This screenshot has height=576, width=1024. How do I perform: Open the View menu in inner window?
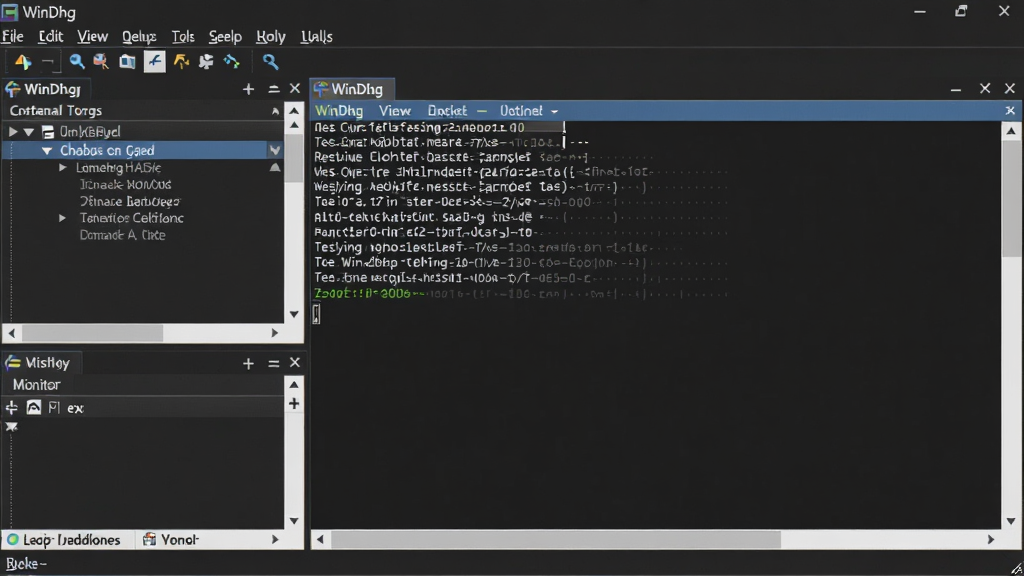pos(394,111)
